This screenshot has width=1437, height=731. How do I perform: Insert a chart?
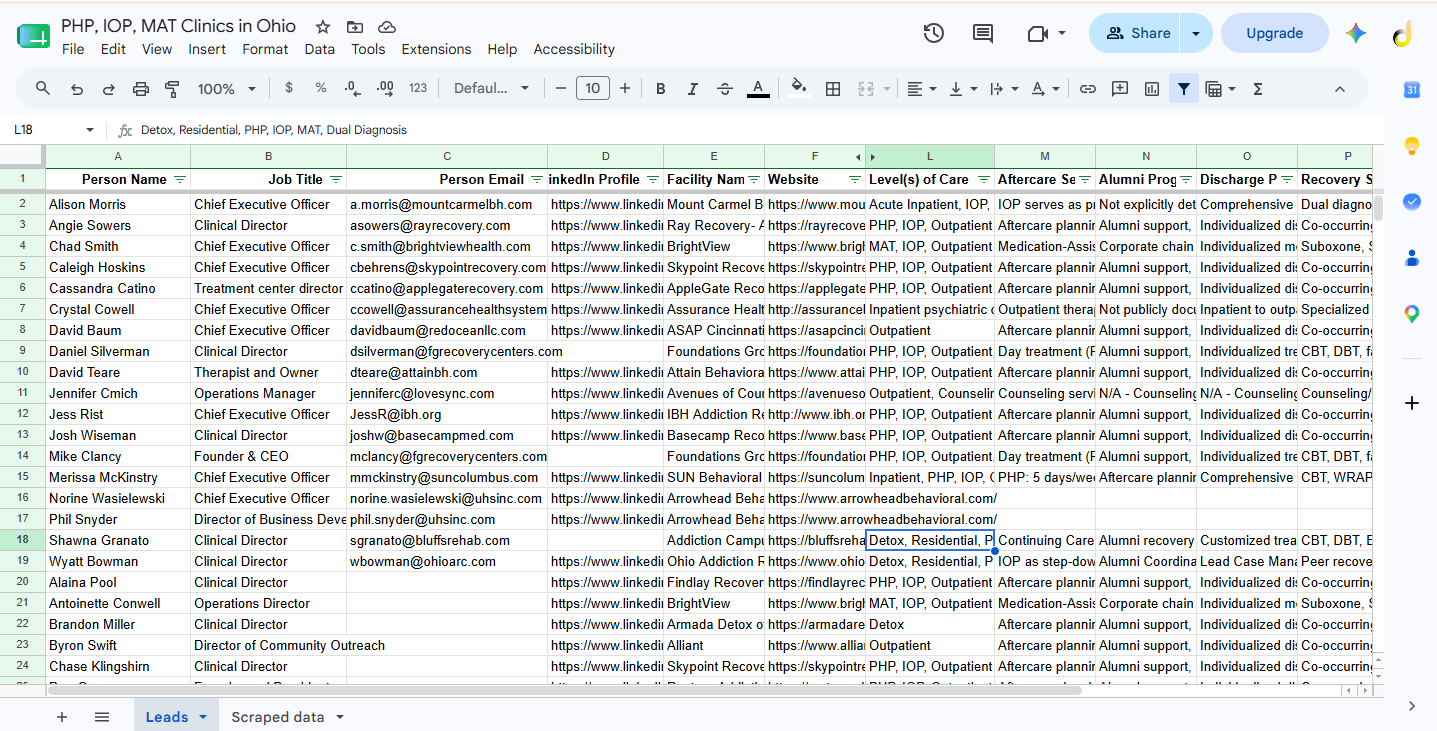tap(1152, 88)
